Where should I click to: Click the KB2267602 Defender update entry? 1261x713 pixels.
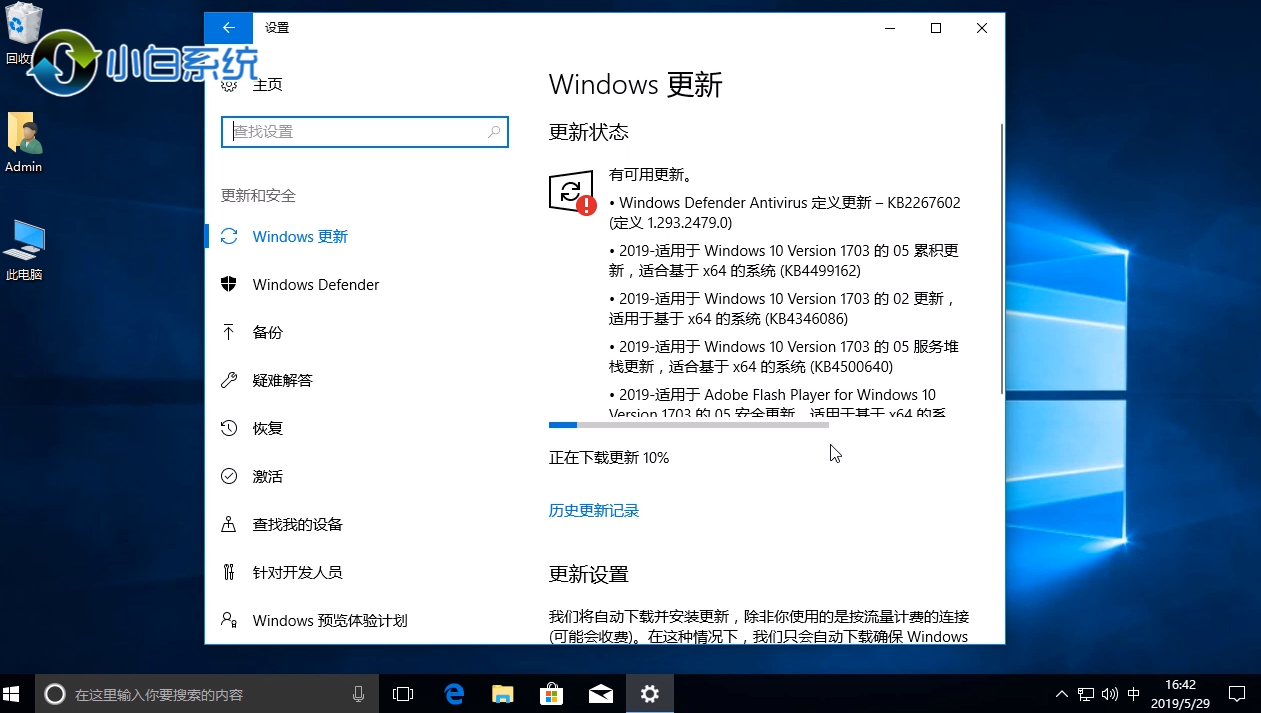tap(785, 213)
